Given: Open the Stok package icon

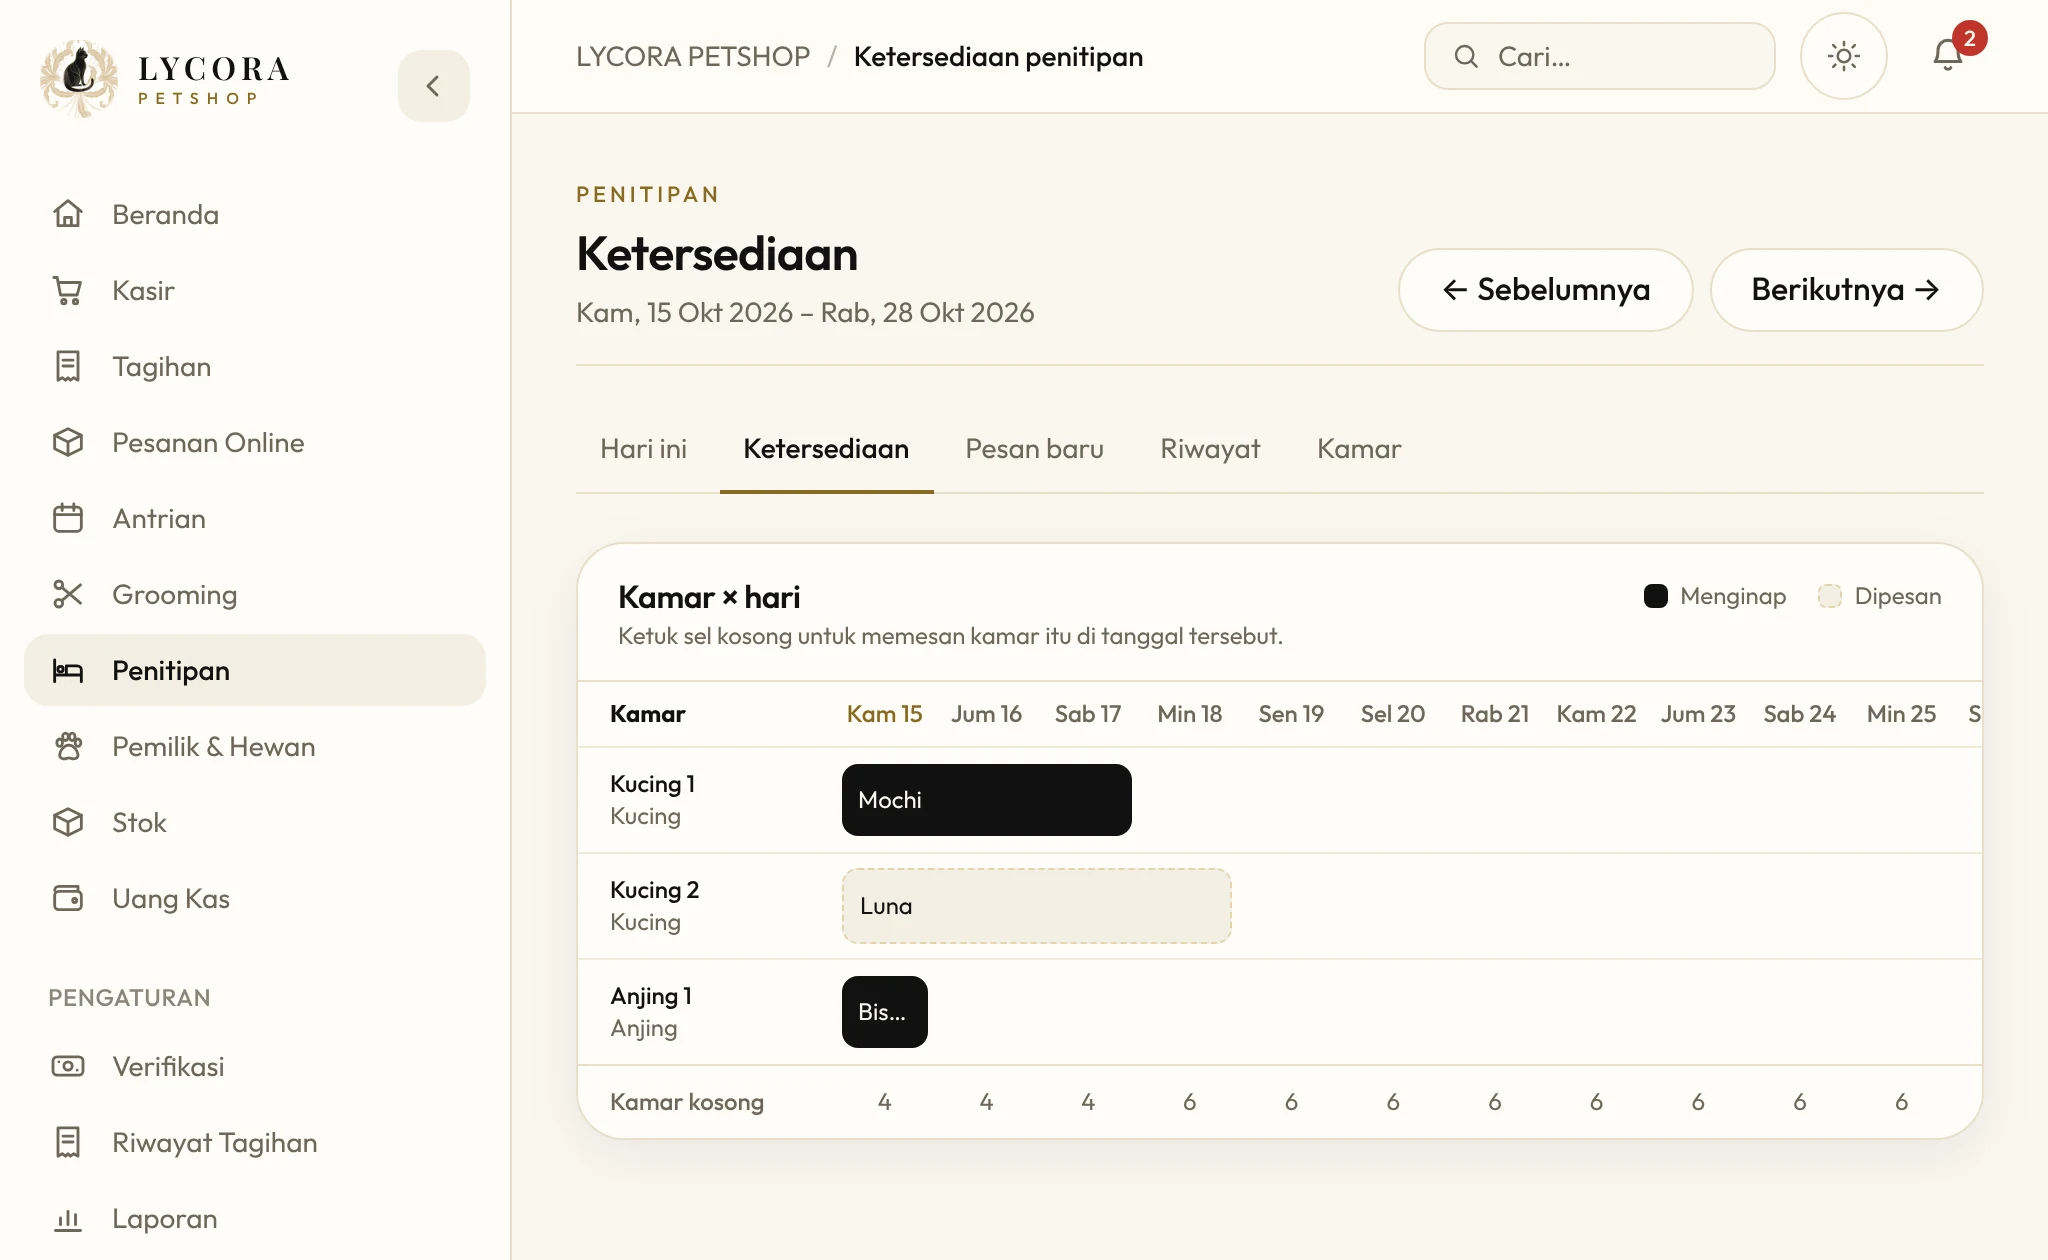Looking at the screenshot, I should coord(68,822).
